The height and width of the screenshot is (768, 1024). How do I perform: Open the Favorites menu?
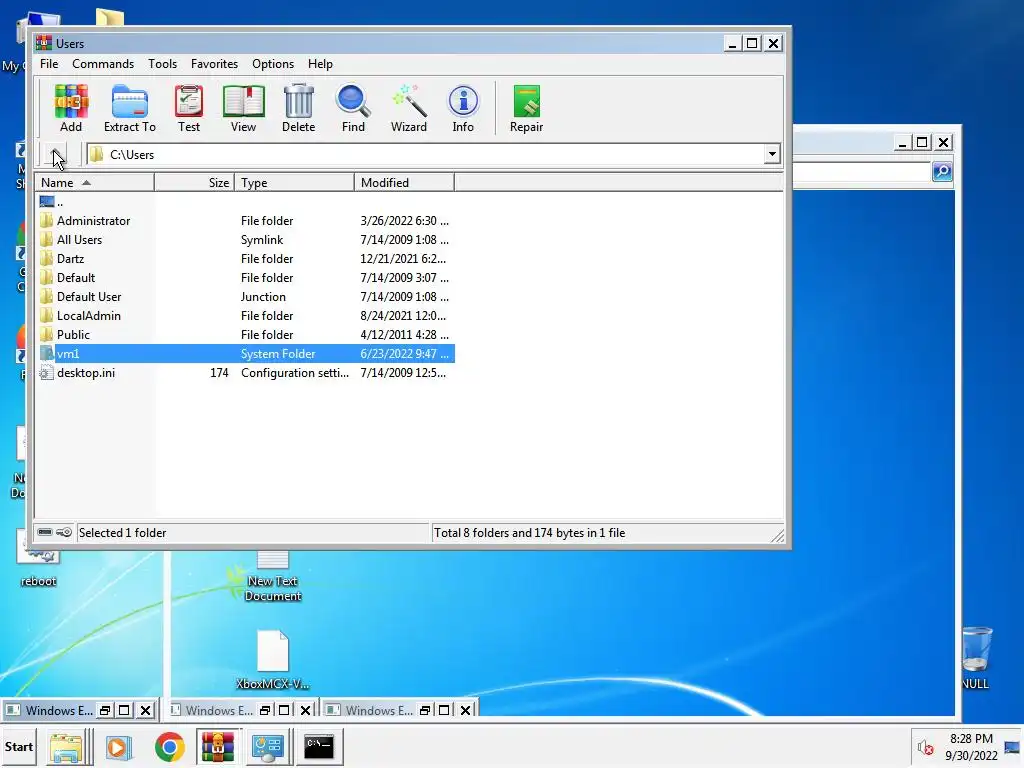tap(214, 64)
